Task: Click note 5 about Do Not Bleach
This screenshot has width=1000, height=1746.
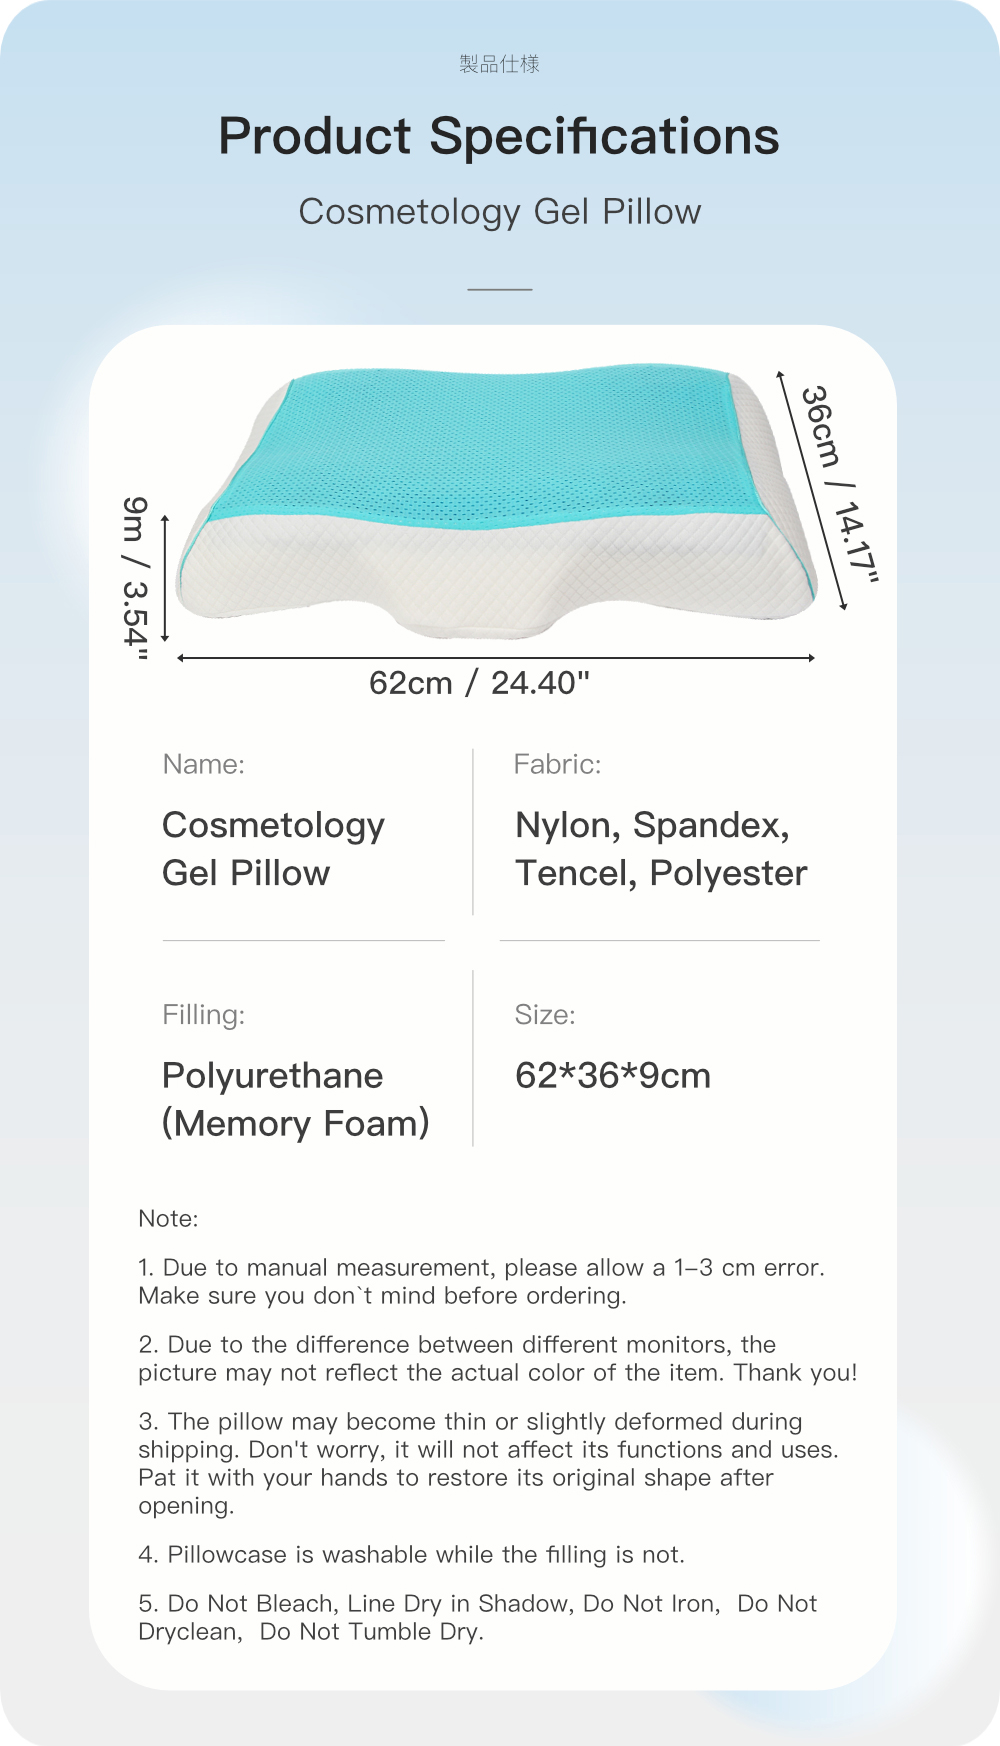Action: tap(478, 1618)
